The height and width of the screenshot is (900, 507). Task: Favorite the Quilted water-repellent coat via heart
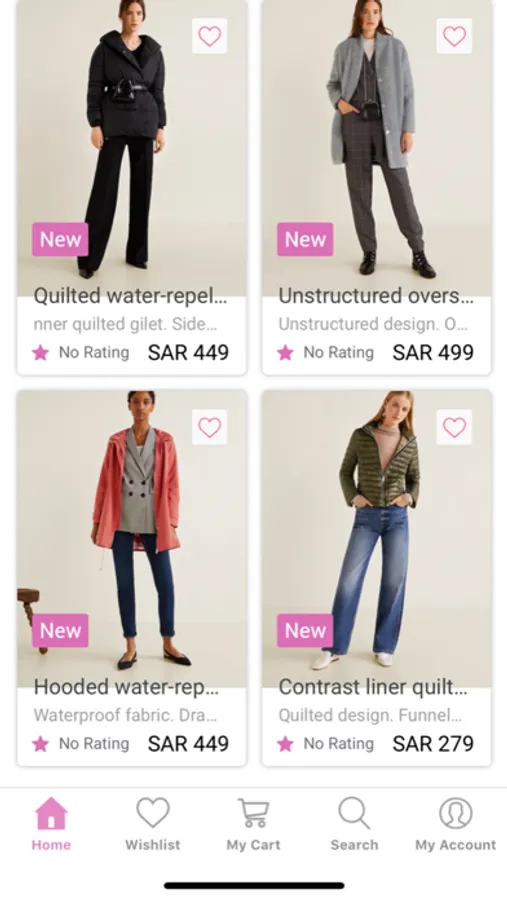click(x=209, y=36)
